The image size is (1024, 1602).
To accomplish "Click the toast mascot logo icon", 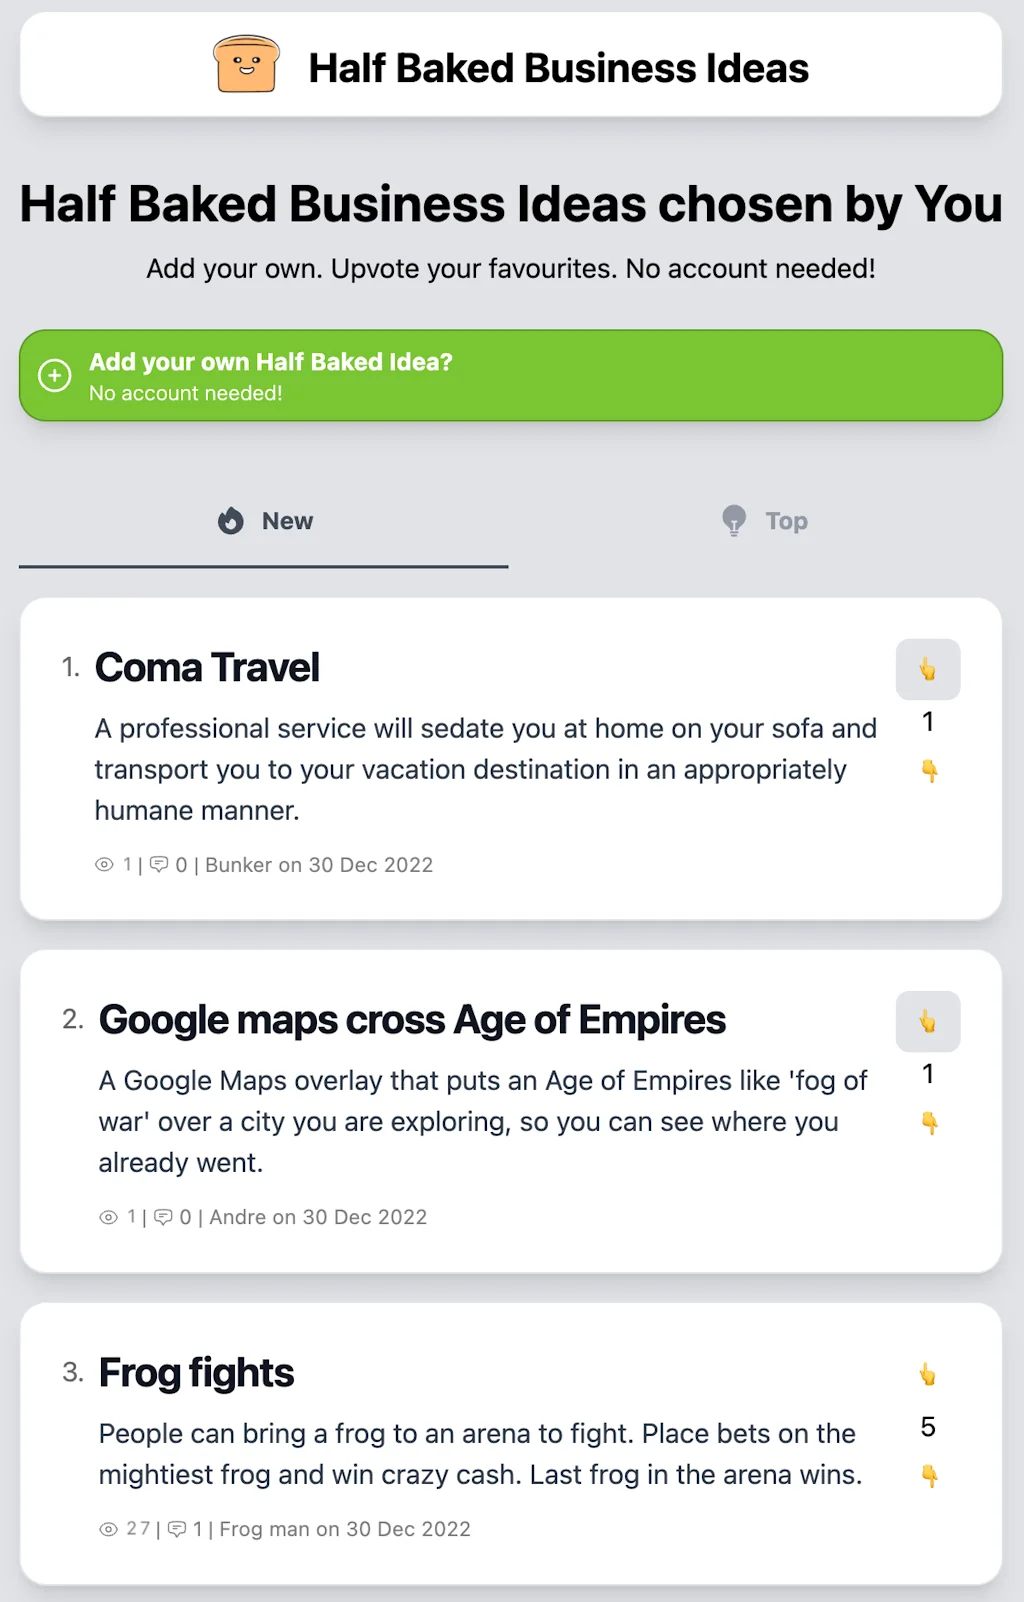I will [x=246, y=65].
